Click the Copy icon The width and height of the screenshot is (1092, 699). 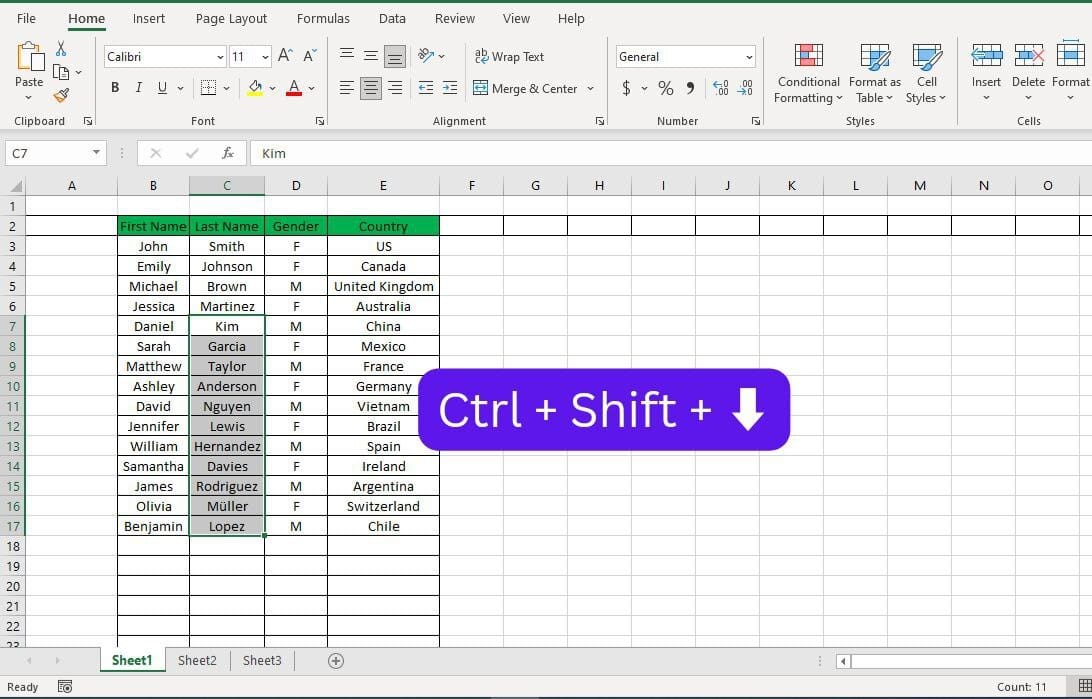tap(61, 72)
